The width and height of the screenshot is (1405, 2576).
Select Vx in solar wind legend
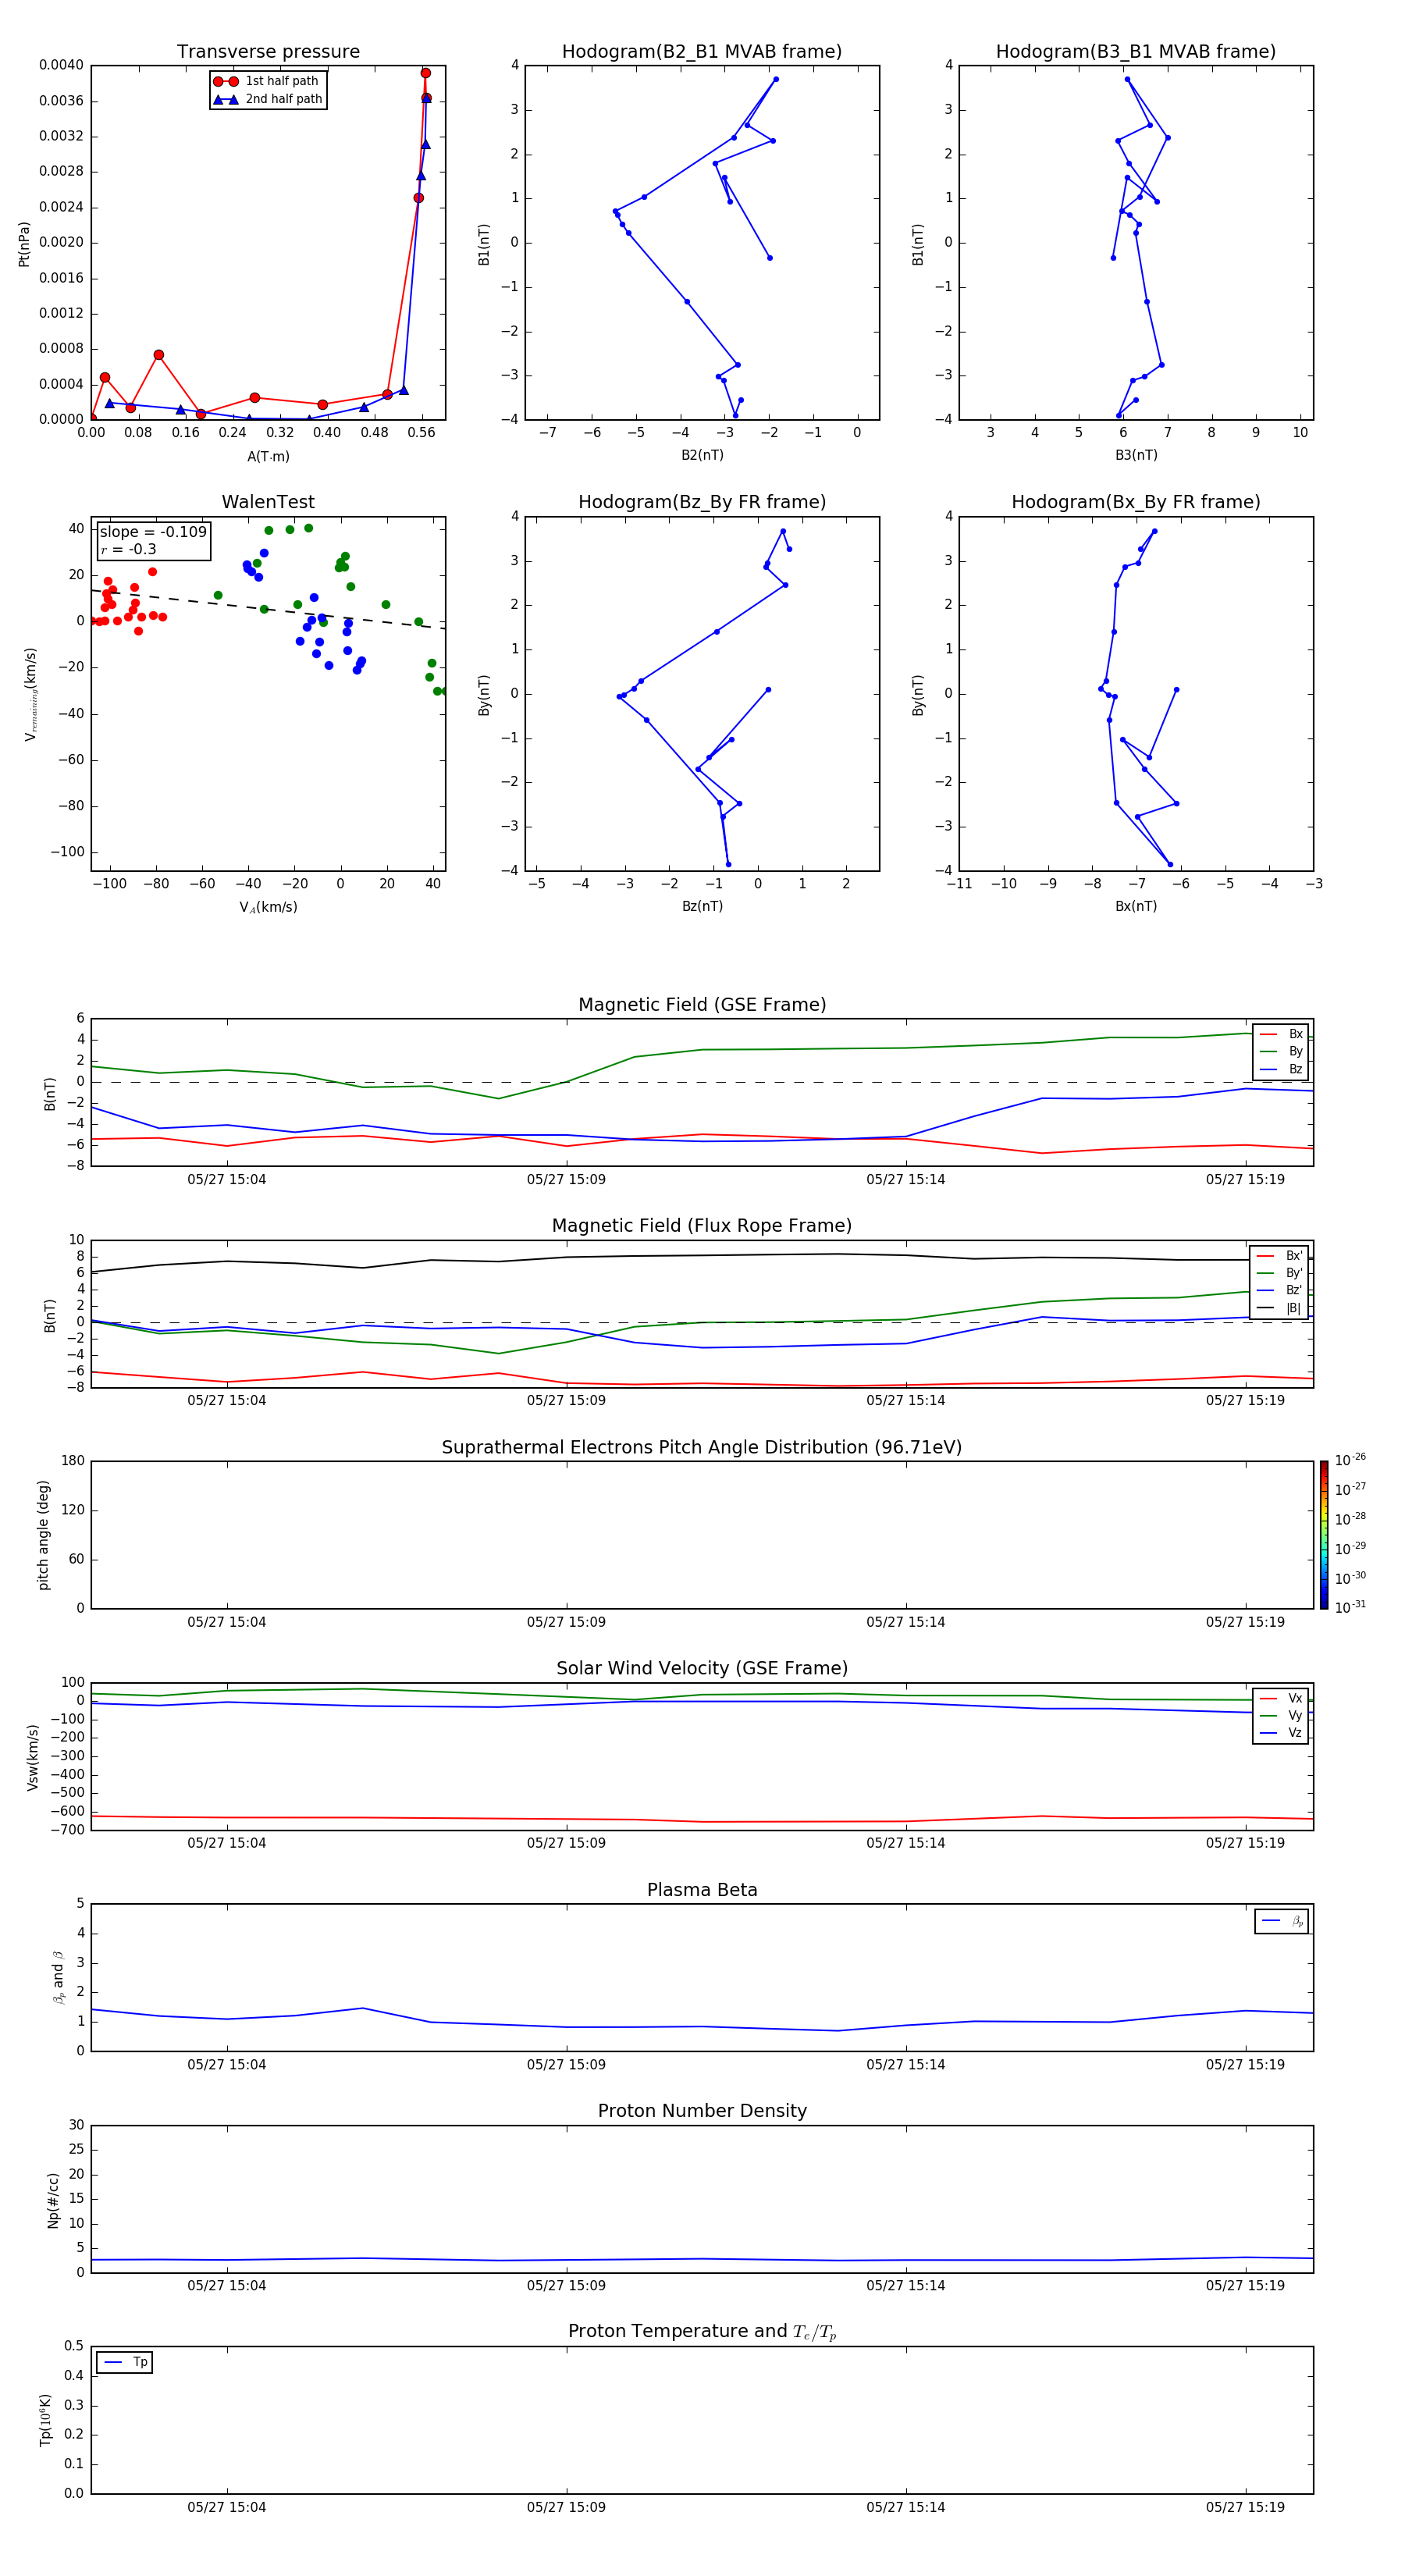(1281, 1698)
